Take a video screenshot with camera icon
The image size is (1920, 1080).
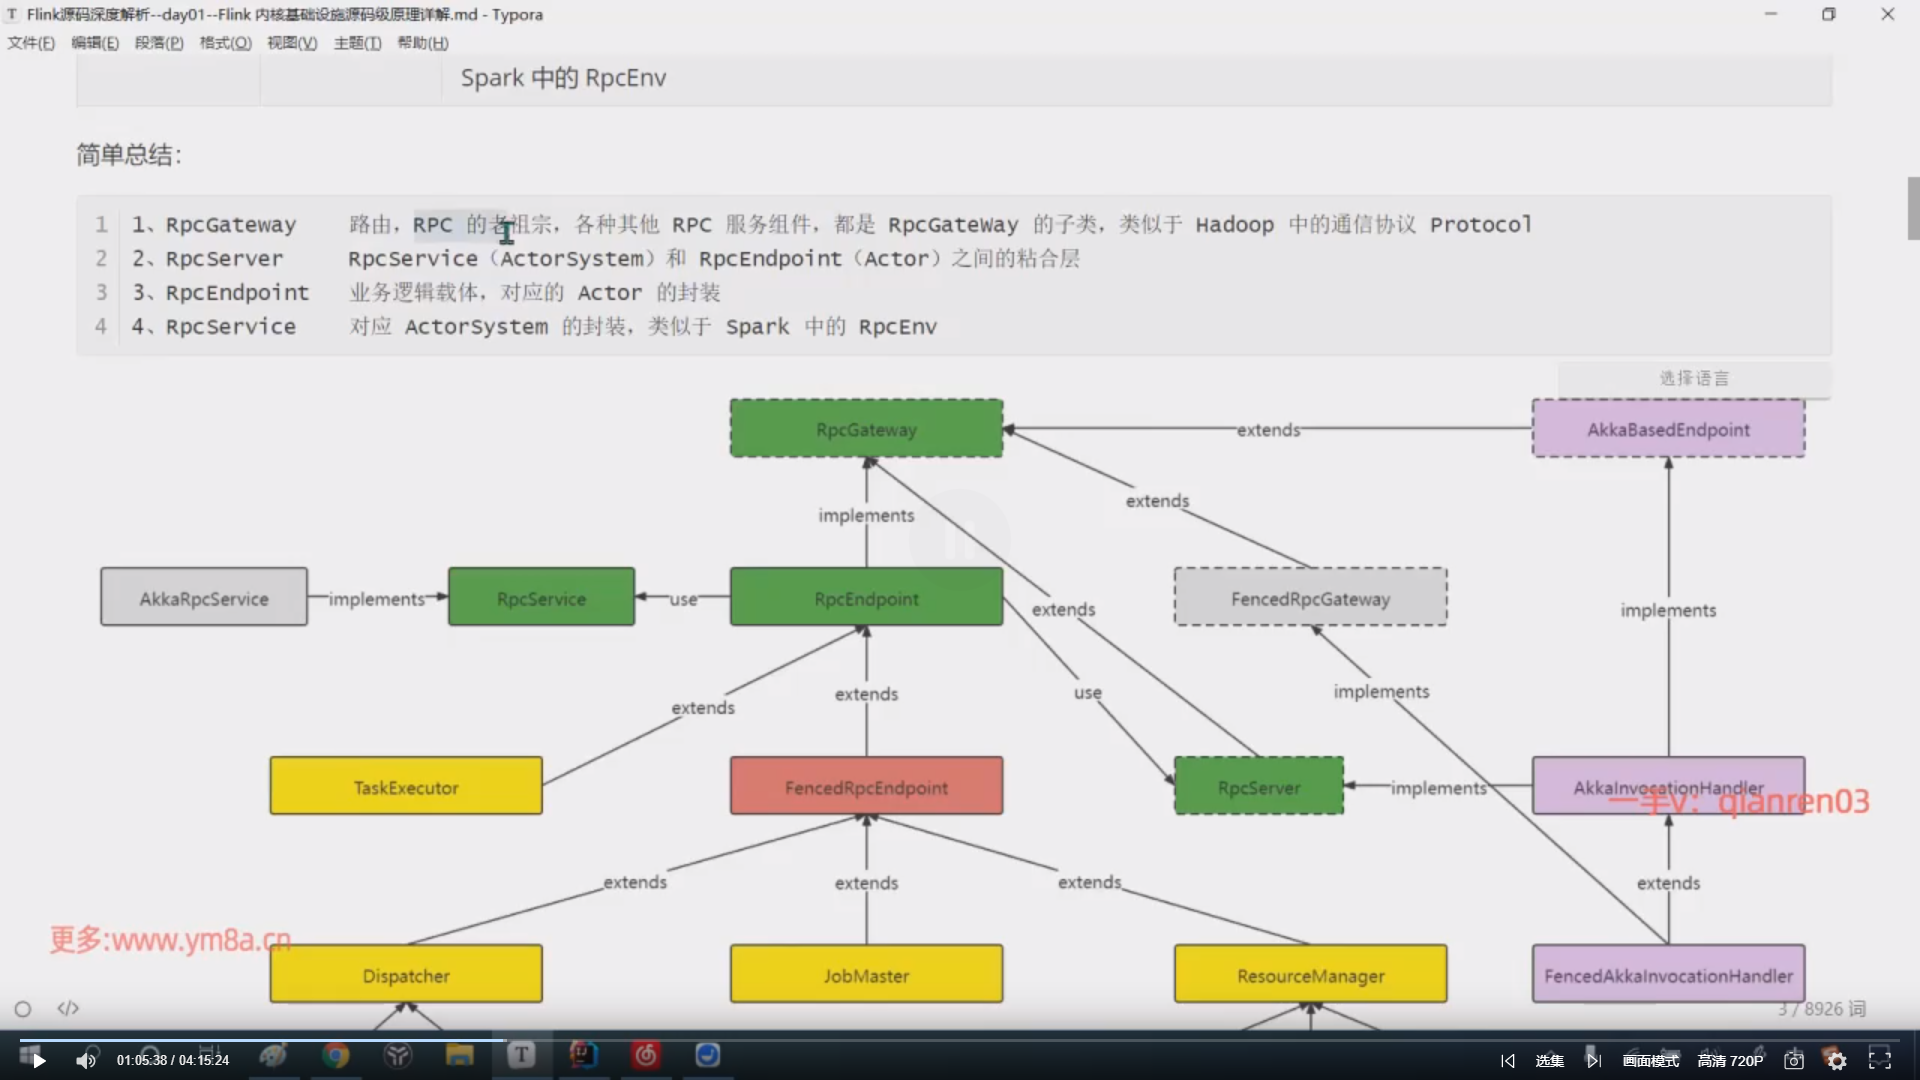(x=1794, y=1060)
